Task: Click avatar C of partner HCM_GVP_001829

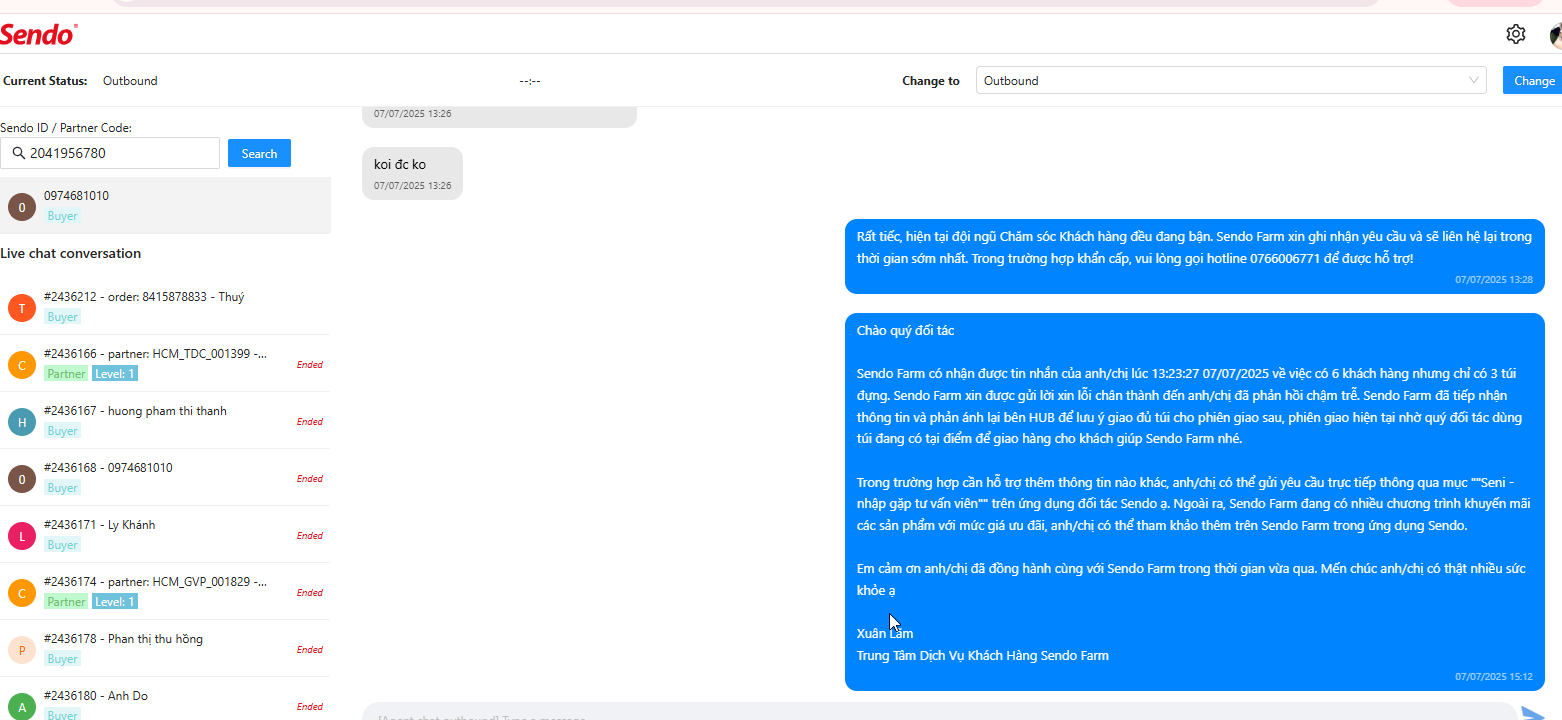Action: tap(22, 592)
